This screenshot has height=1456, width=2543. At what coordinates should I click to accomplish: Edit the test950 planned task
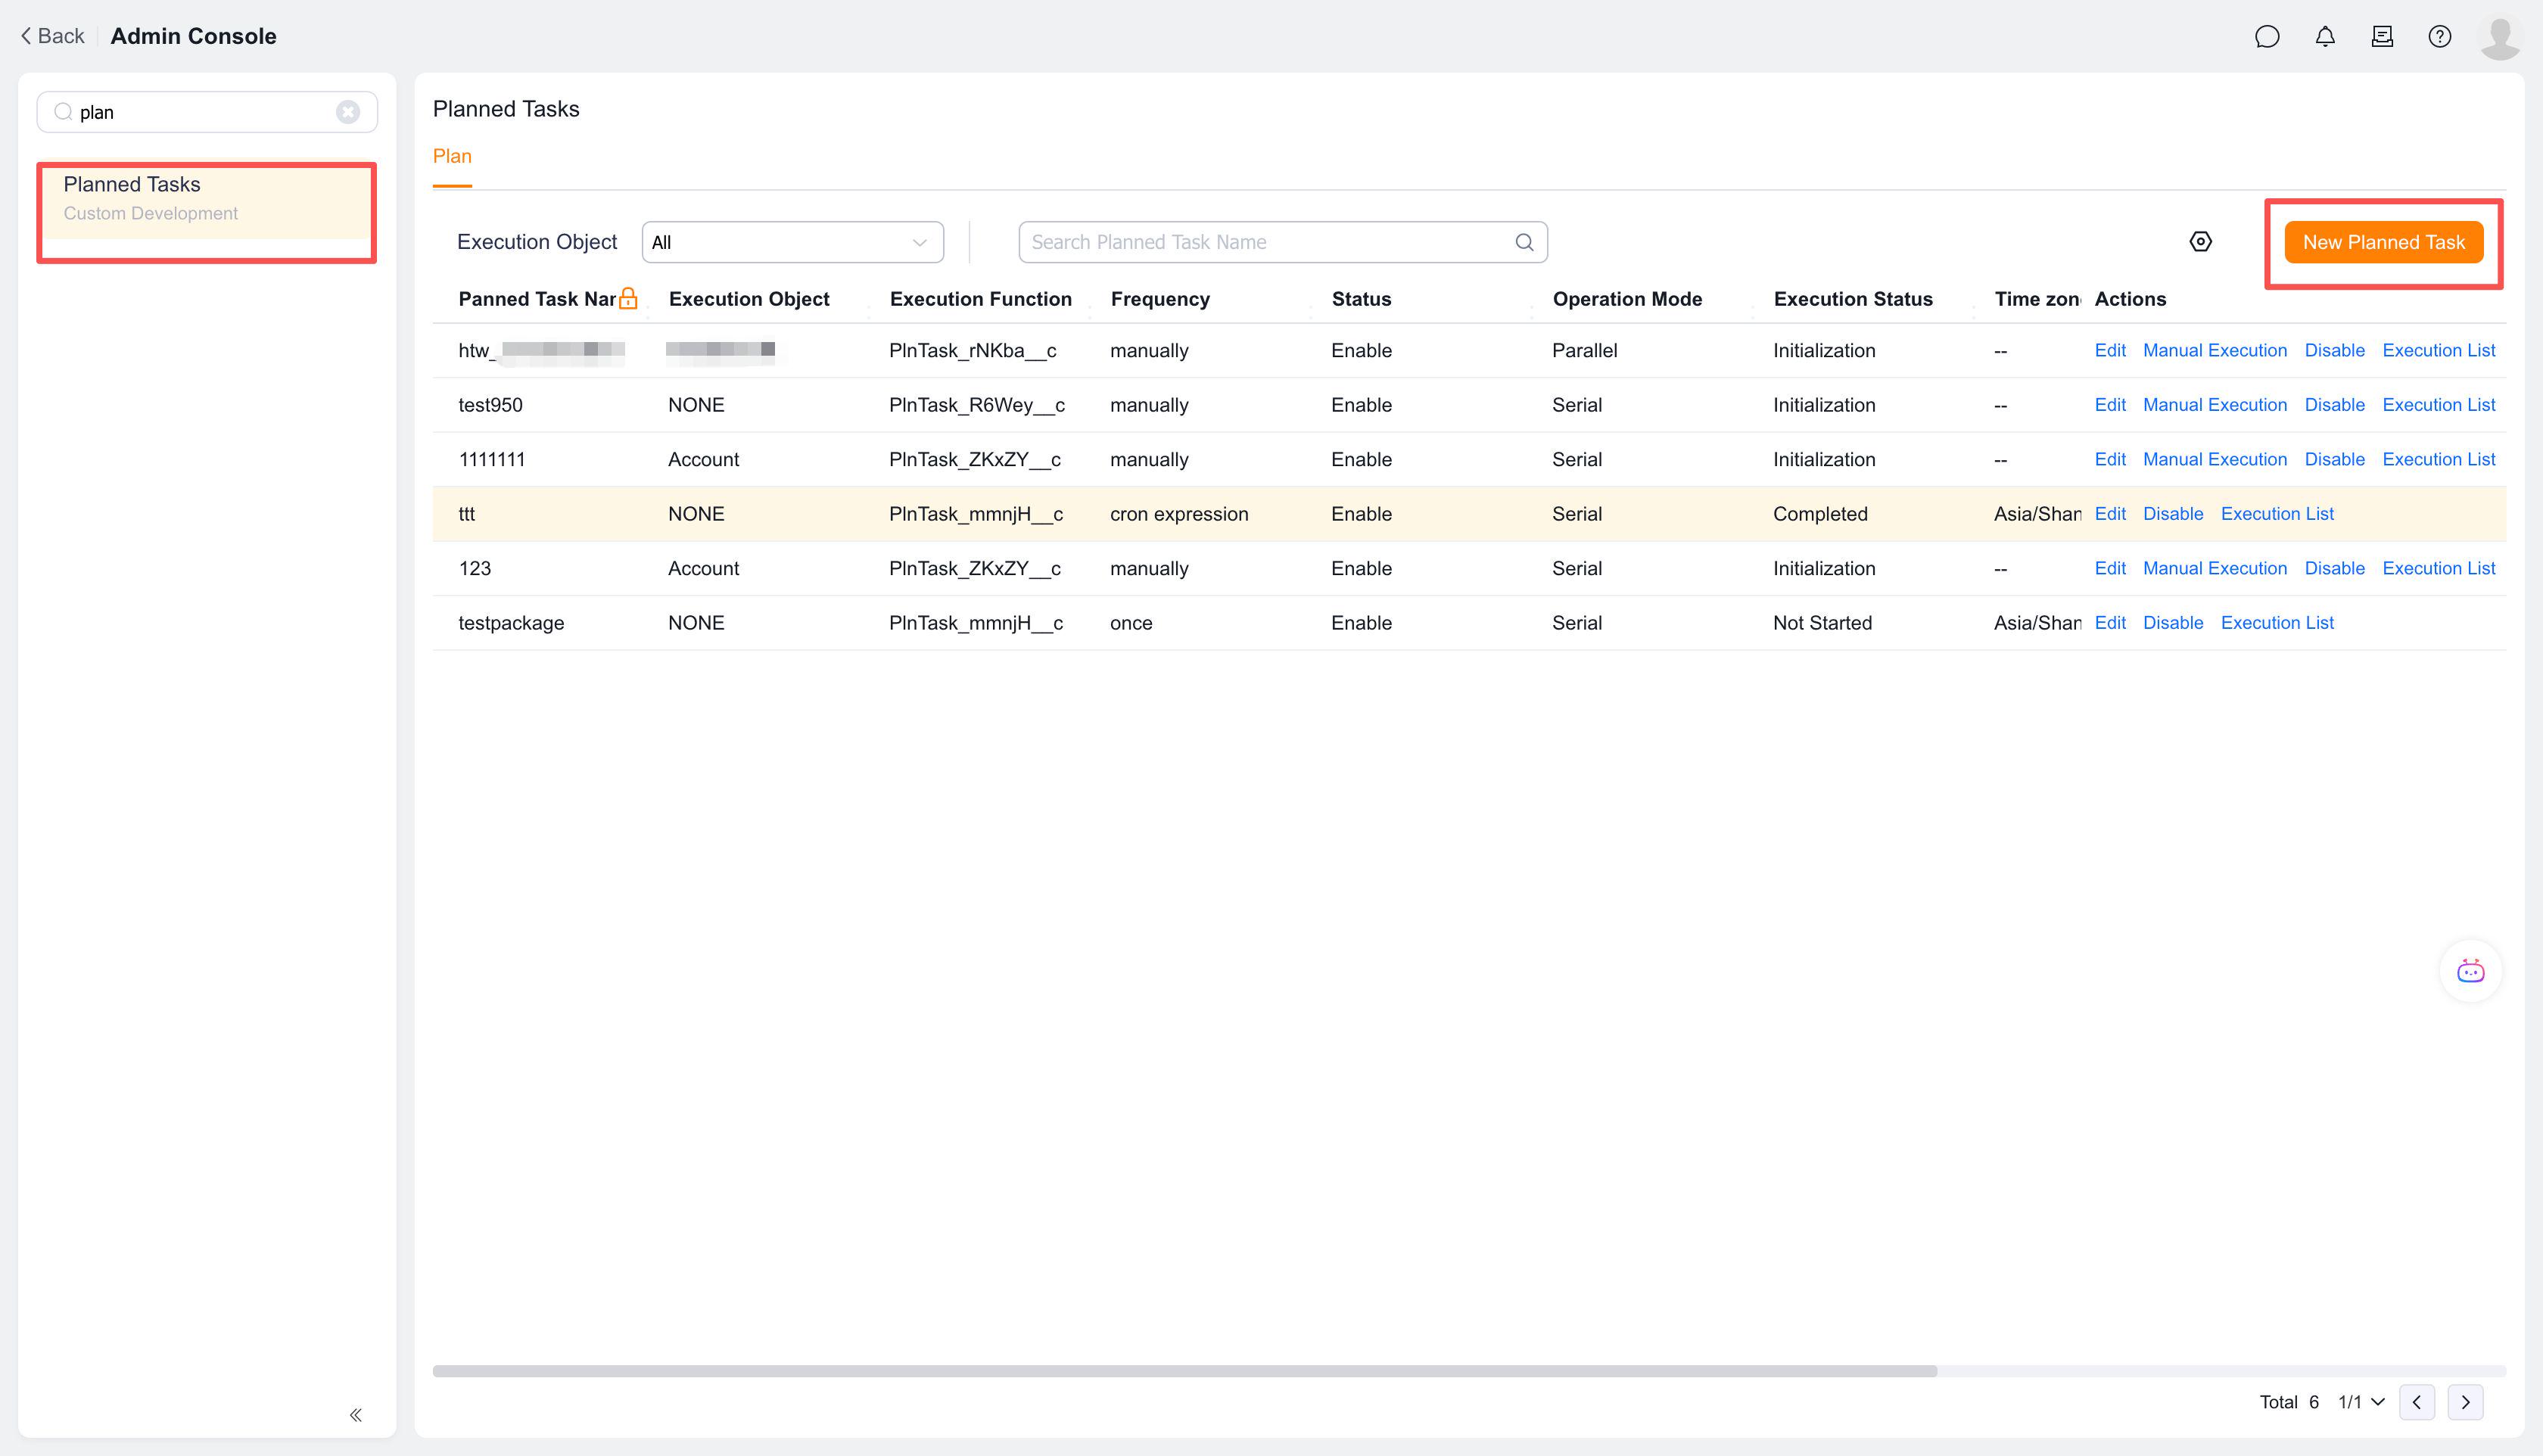(x=2110, y=405)
